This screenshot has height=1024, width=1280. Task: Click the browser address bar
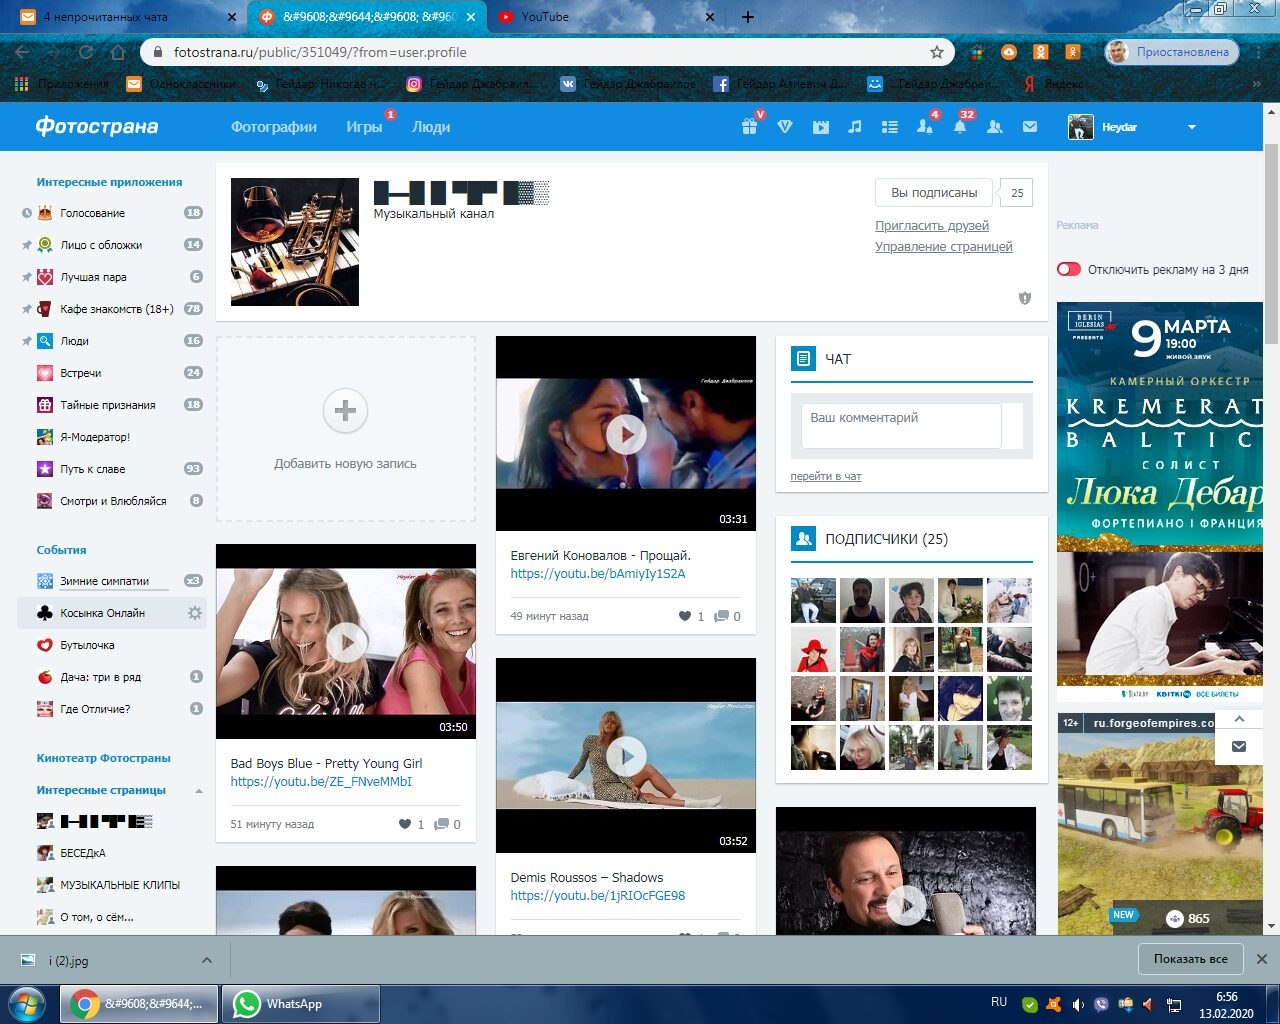548,52
